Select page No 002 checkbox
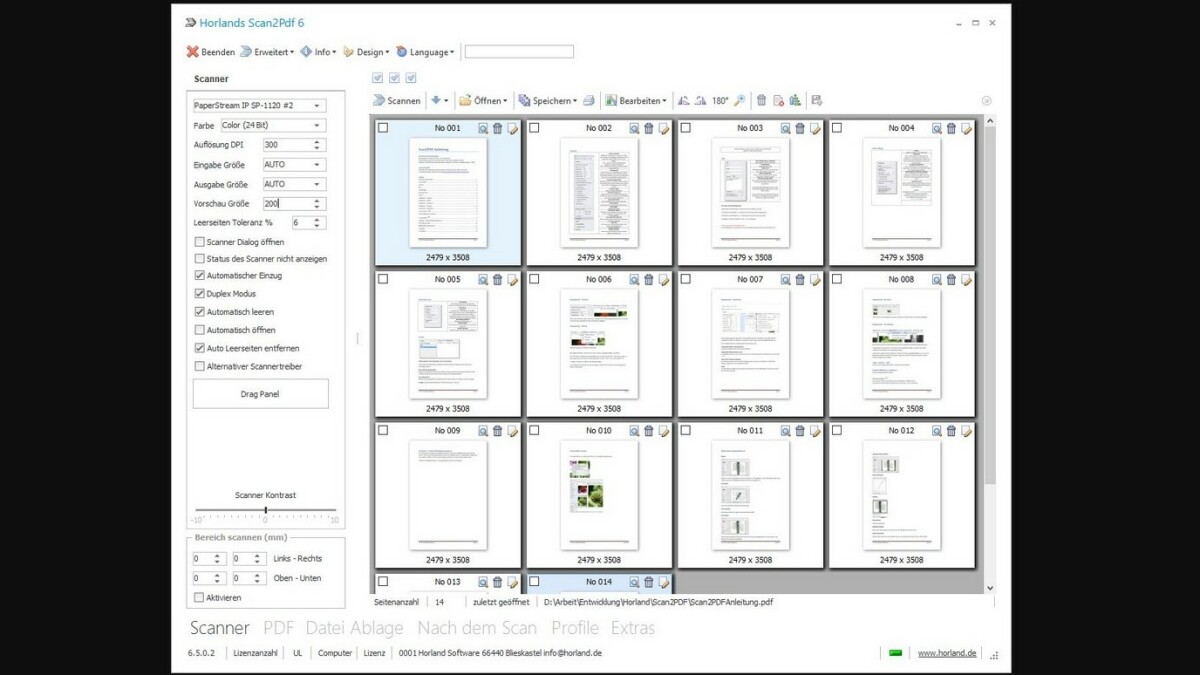1200x675 pixels. click(x=534, y=128)
